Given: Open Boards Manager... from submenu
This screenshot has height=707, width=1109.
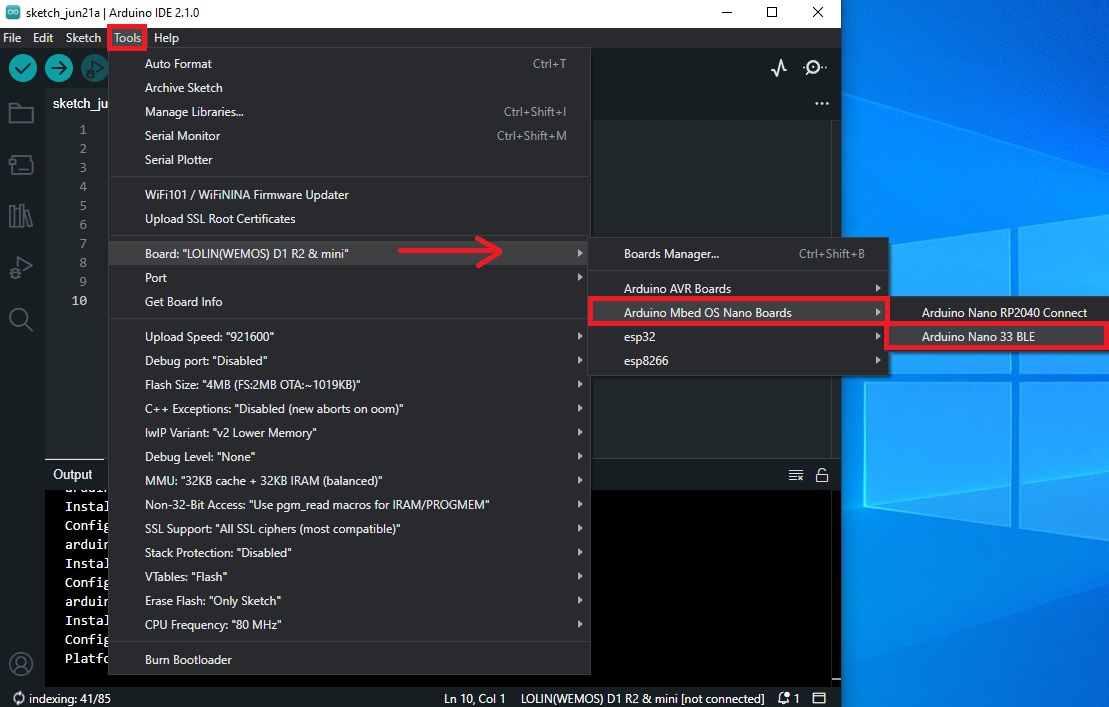Looking at the screenshot, I should 738,254.
